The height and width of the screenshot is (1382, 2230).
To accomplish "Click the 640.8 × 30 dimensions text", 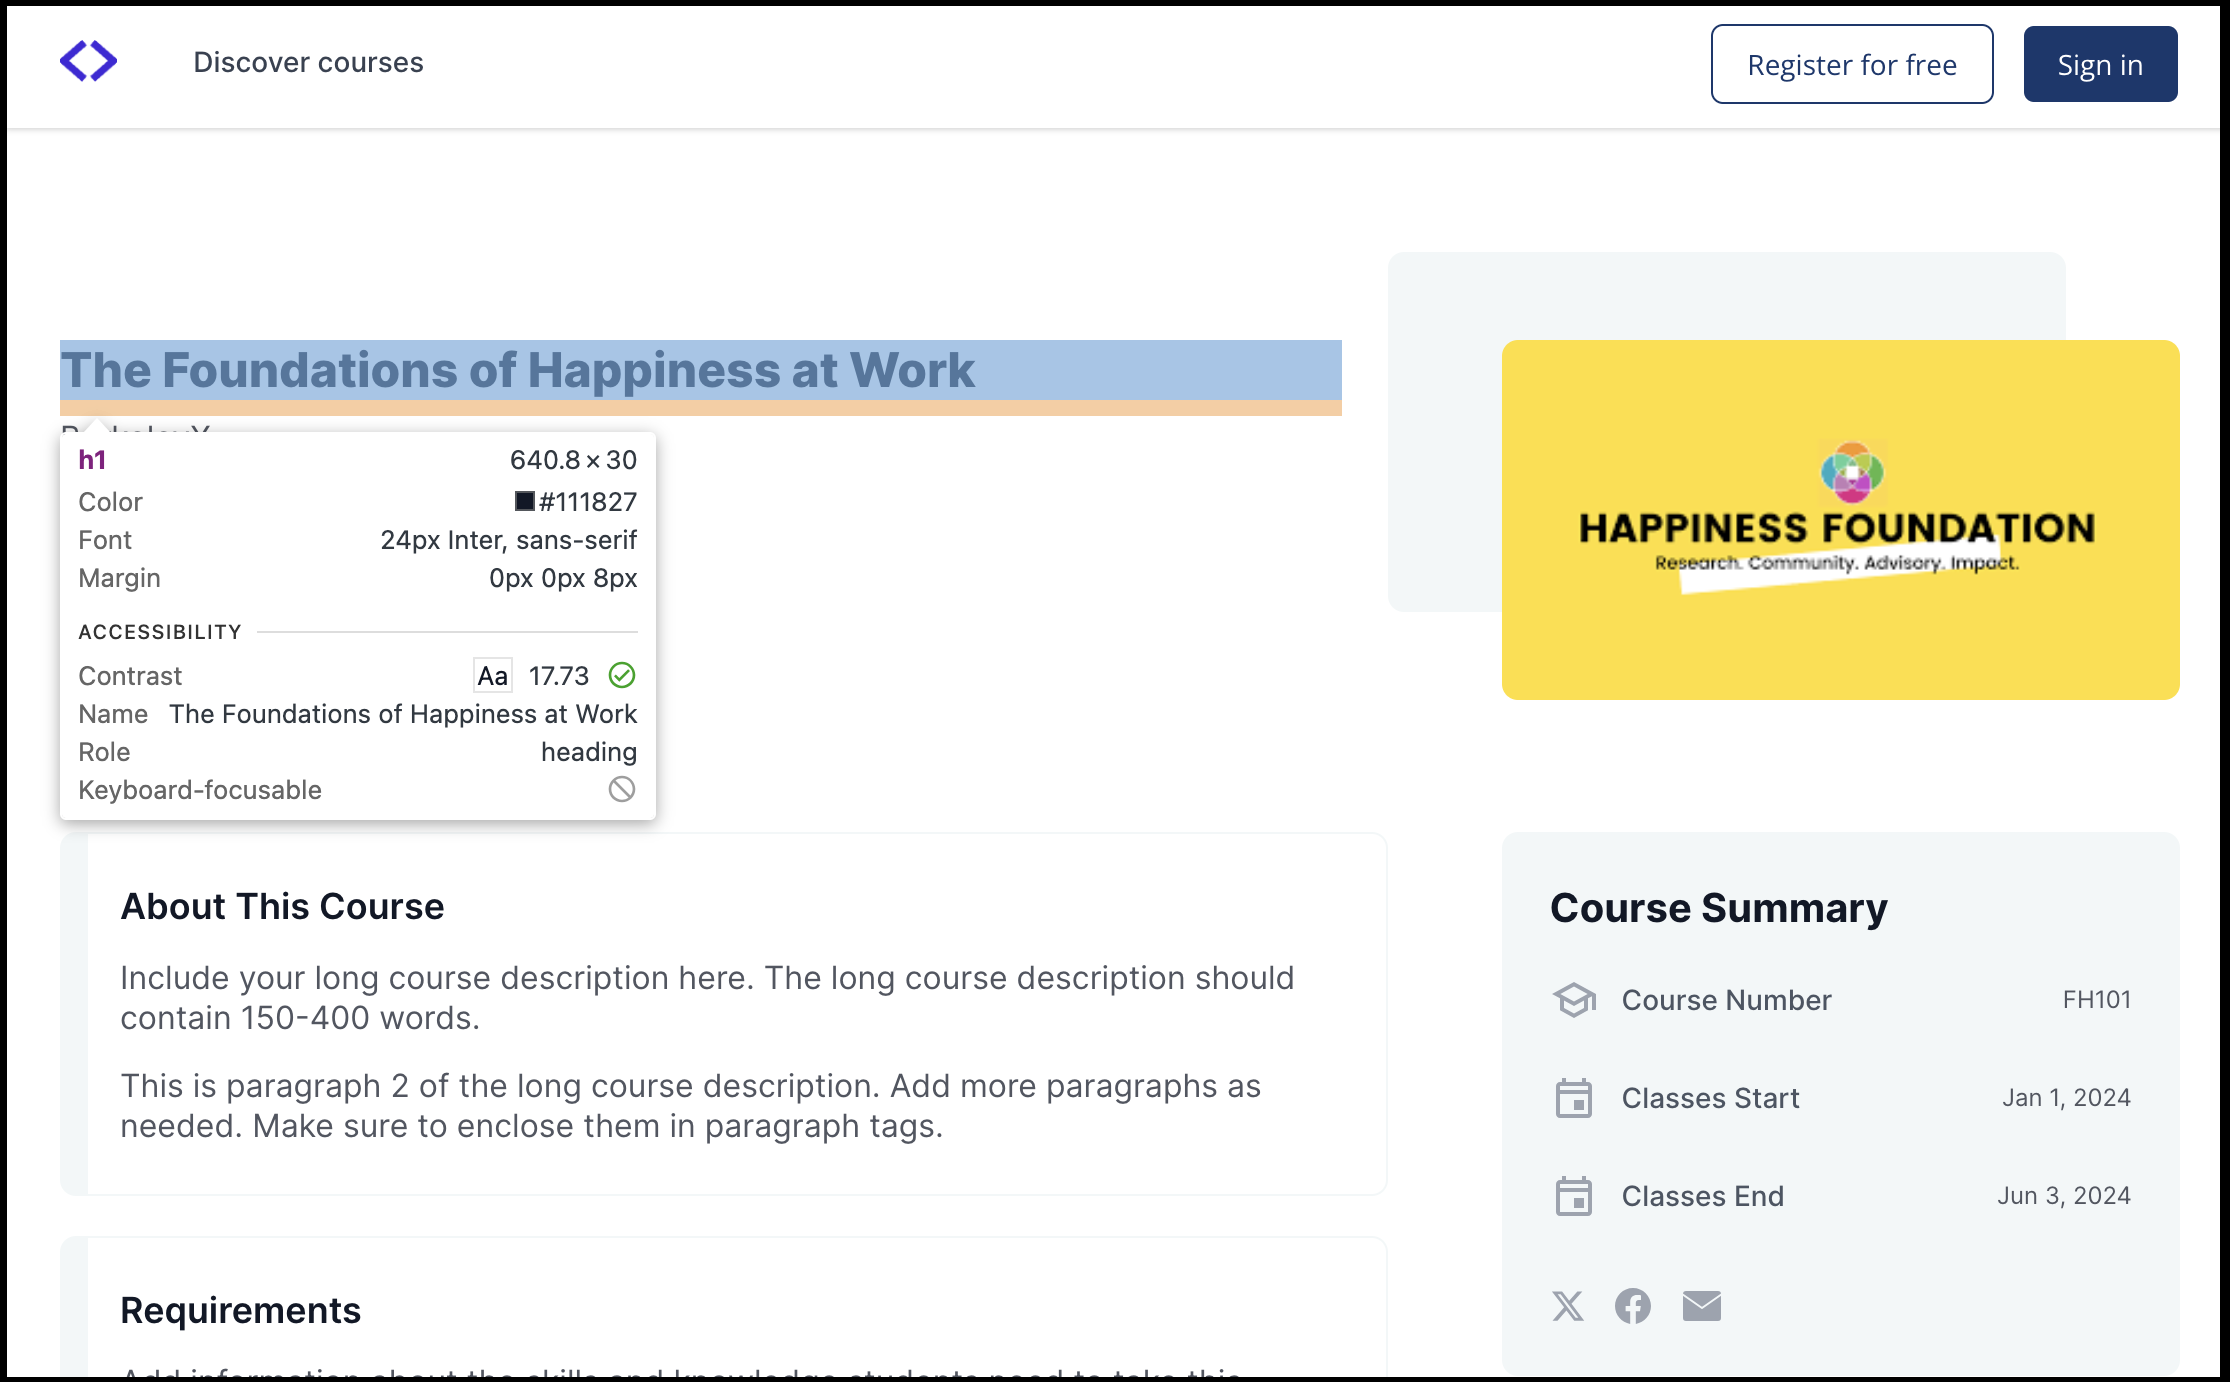I will point(573,460).
